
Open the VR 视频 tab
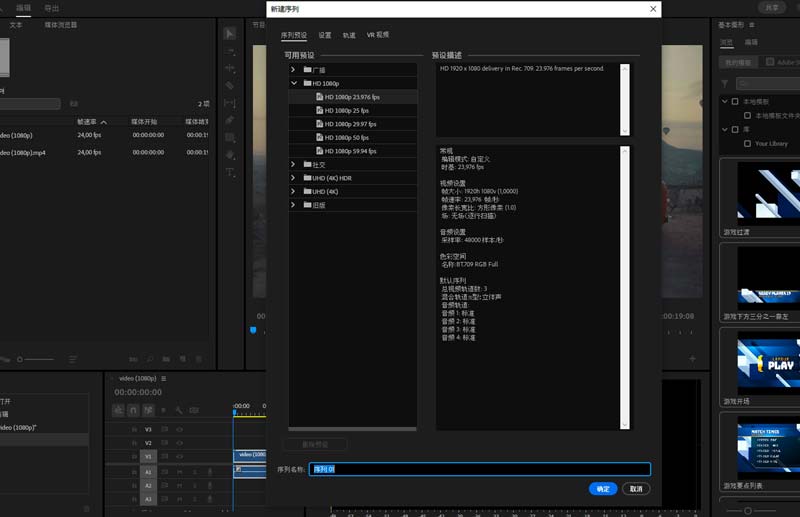pos(378,35)
